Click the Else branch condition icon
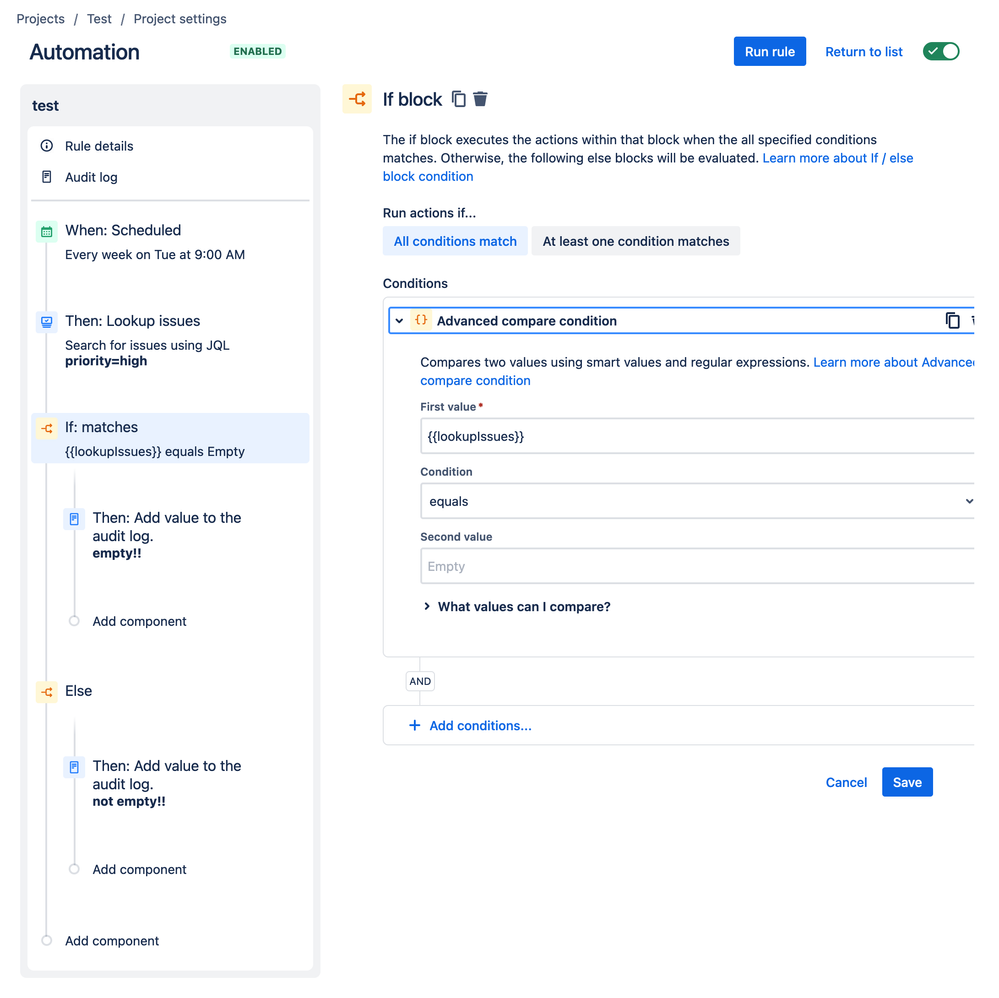Viewport: 999px width, 998px height. tap(46, 691)
